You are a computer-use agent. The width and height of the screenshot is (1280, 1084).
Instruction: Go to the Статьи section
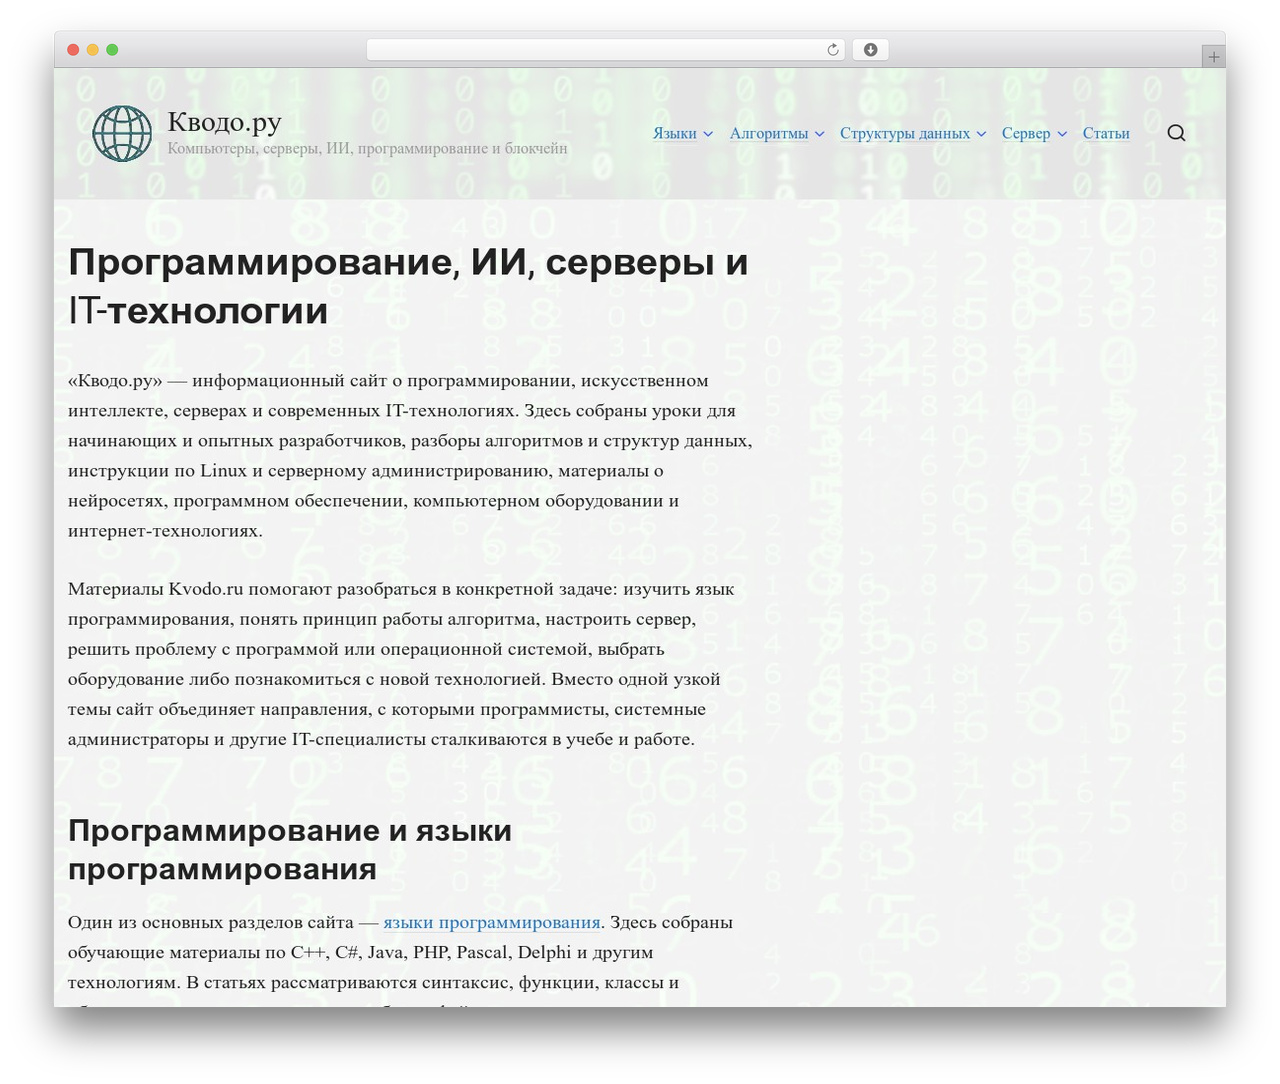coord(1106,133)
